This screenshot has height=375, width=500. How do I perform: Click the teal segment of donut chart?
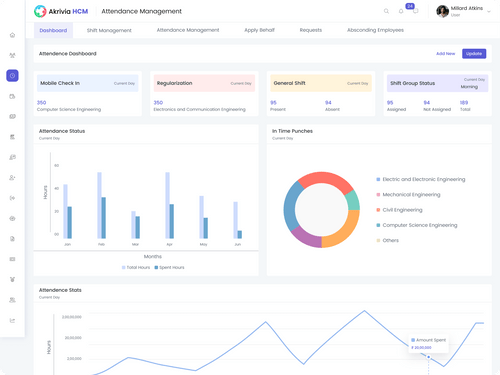click(x=353, y=200)
